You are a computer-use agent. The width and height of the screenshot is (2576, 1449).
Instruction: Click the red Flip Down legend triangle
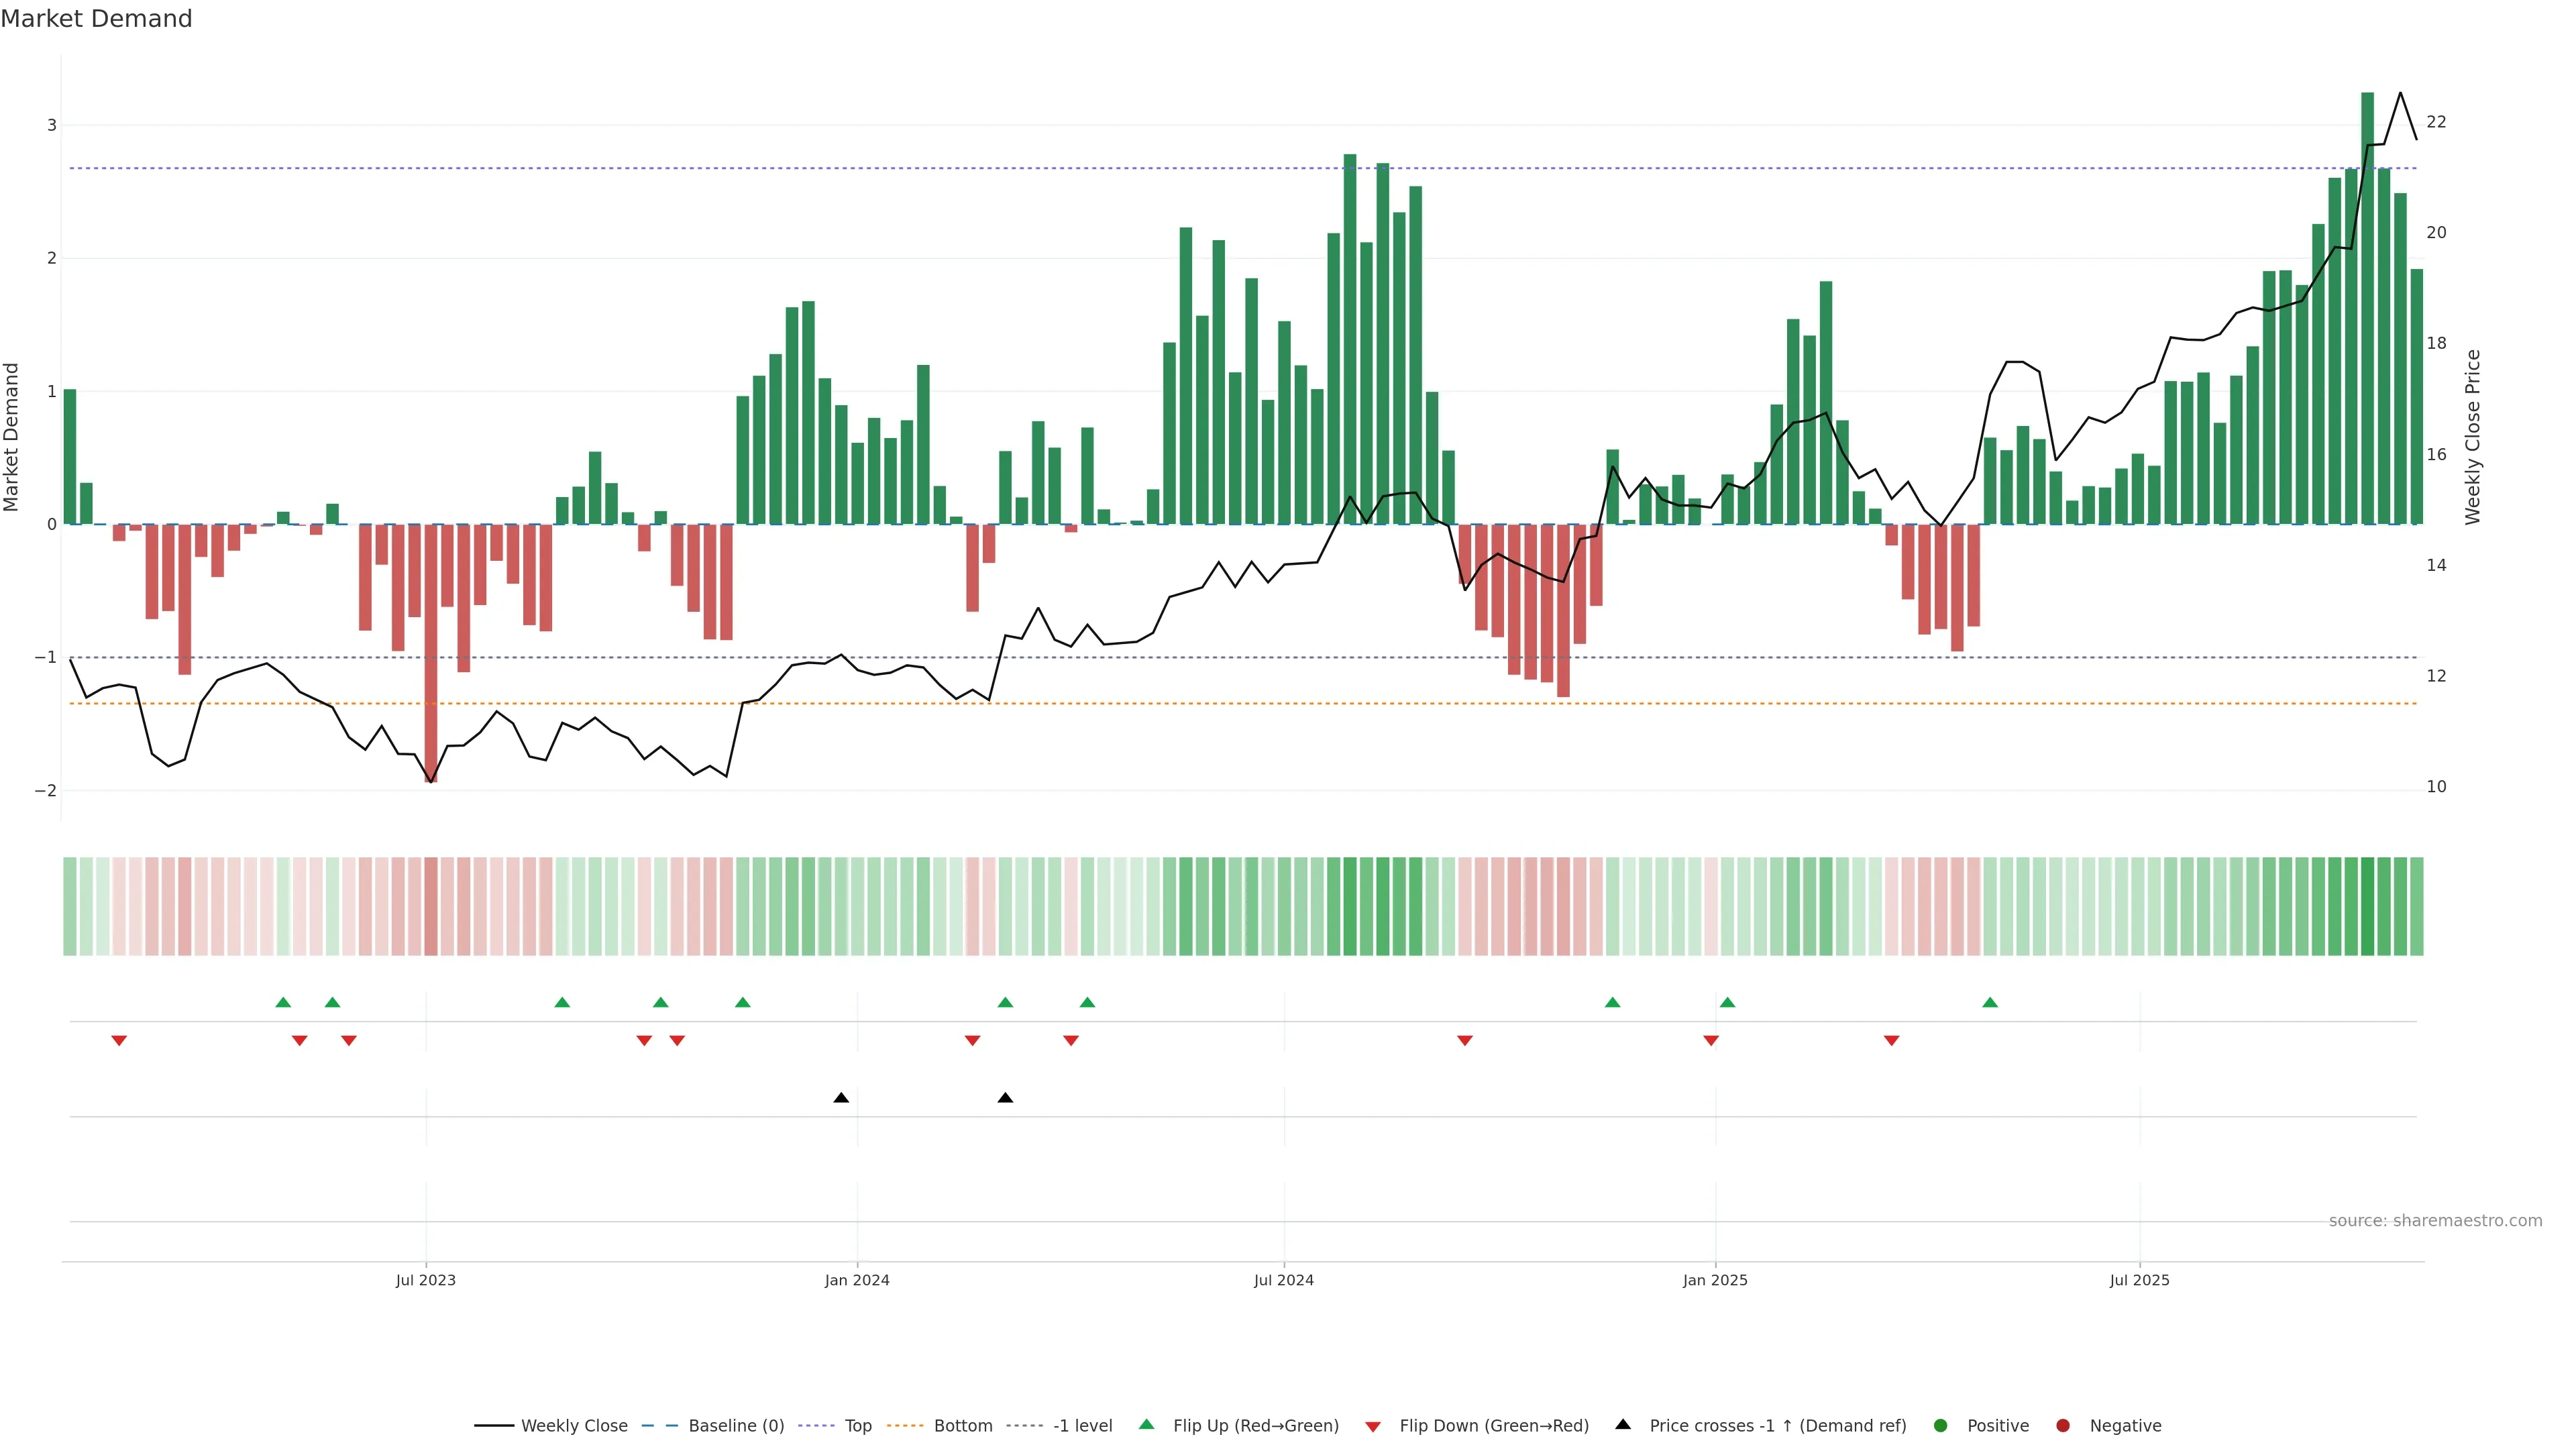1373,1427
